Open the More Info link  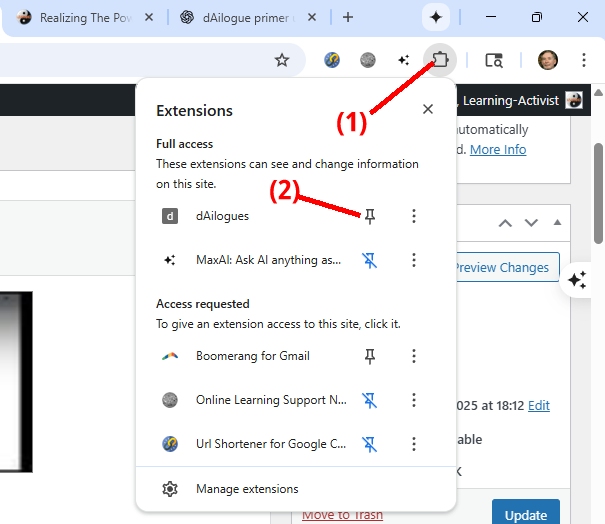pos(498,150)
